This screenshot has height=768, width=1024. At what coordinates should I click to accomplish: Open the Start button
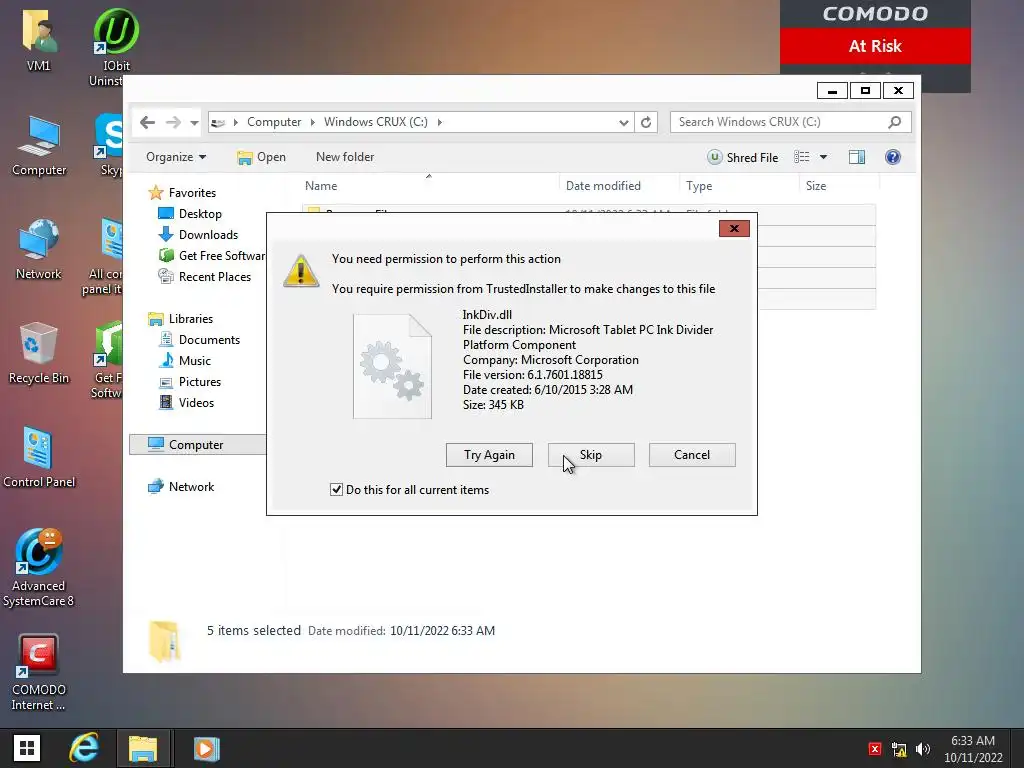(x=27, y=748)
